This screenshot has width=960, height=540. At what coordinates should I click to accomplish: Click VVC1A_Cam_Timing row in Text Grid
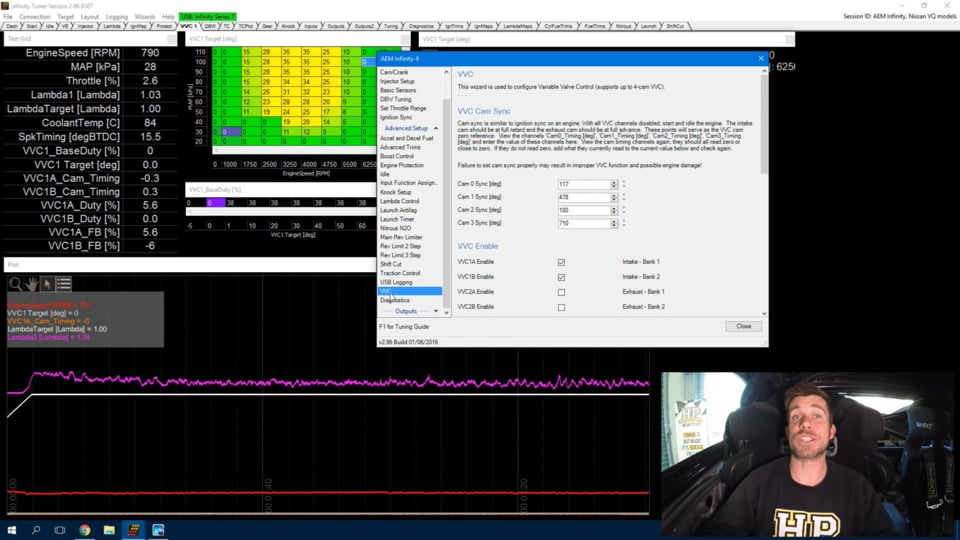[x=91, y=178]
